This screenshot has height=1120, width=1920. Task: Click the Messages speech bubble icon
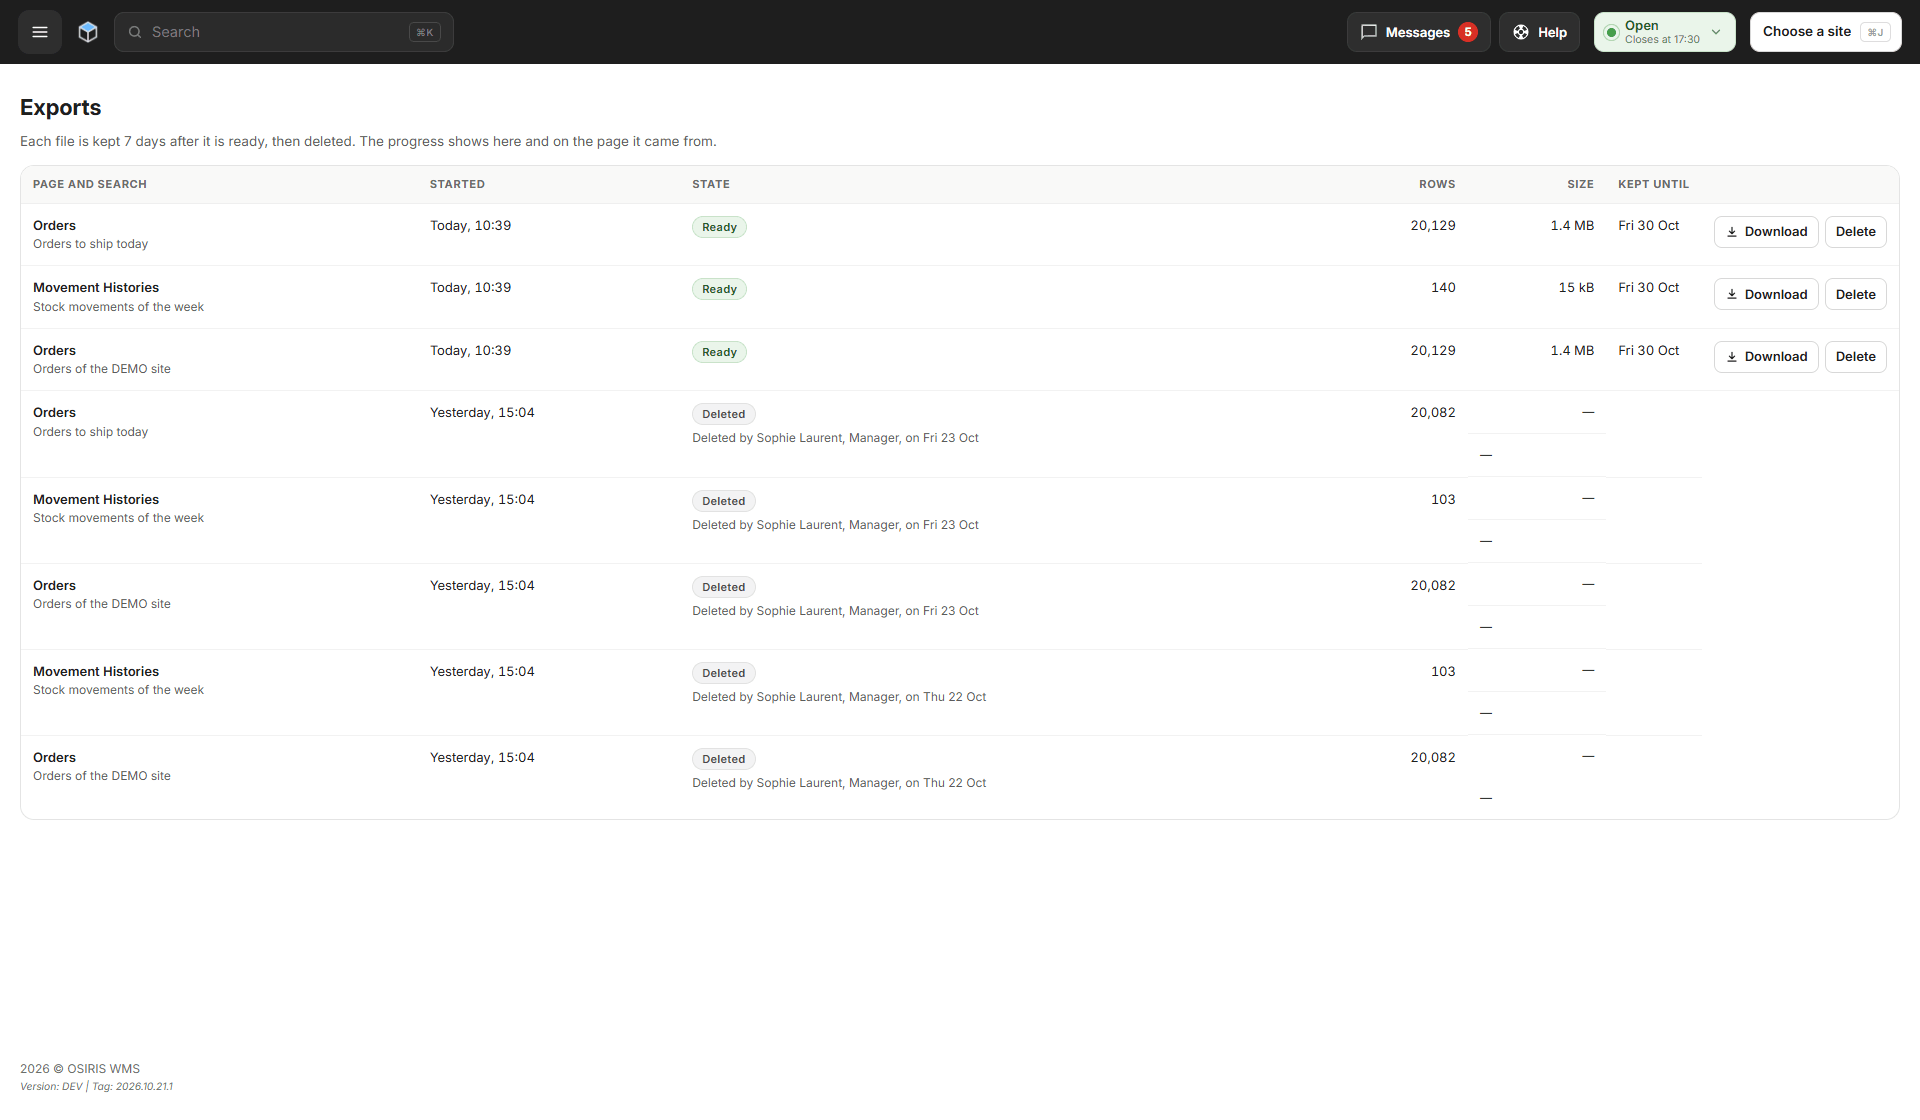click(1369, 32)
